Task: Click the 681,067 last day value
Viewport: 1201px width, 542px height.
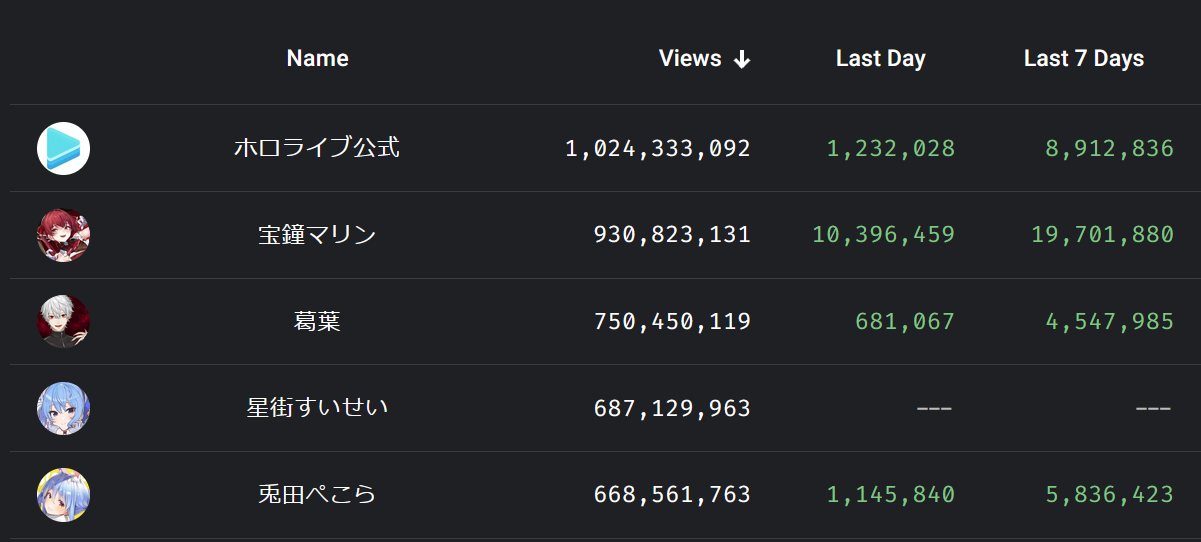Action: [905, 322]
